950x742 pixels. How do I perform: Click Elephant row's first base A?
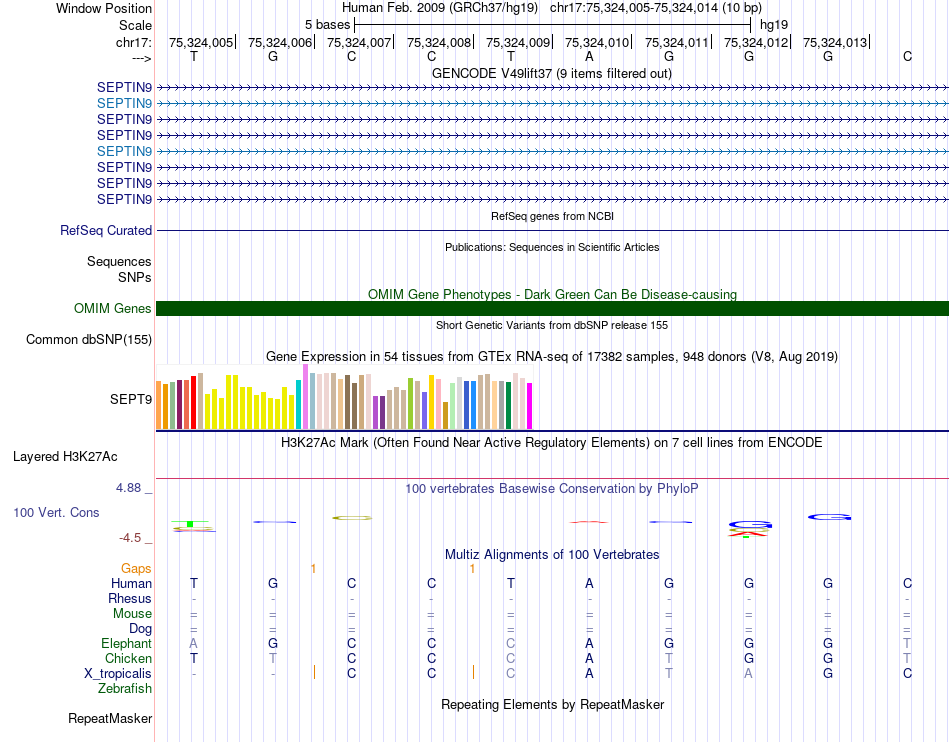[x=193, y=643]
